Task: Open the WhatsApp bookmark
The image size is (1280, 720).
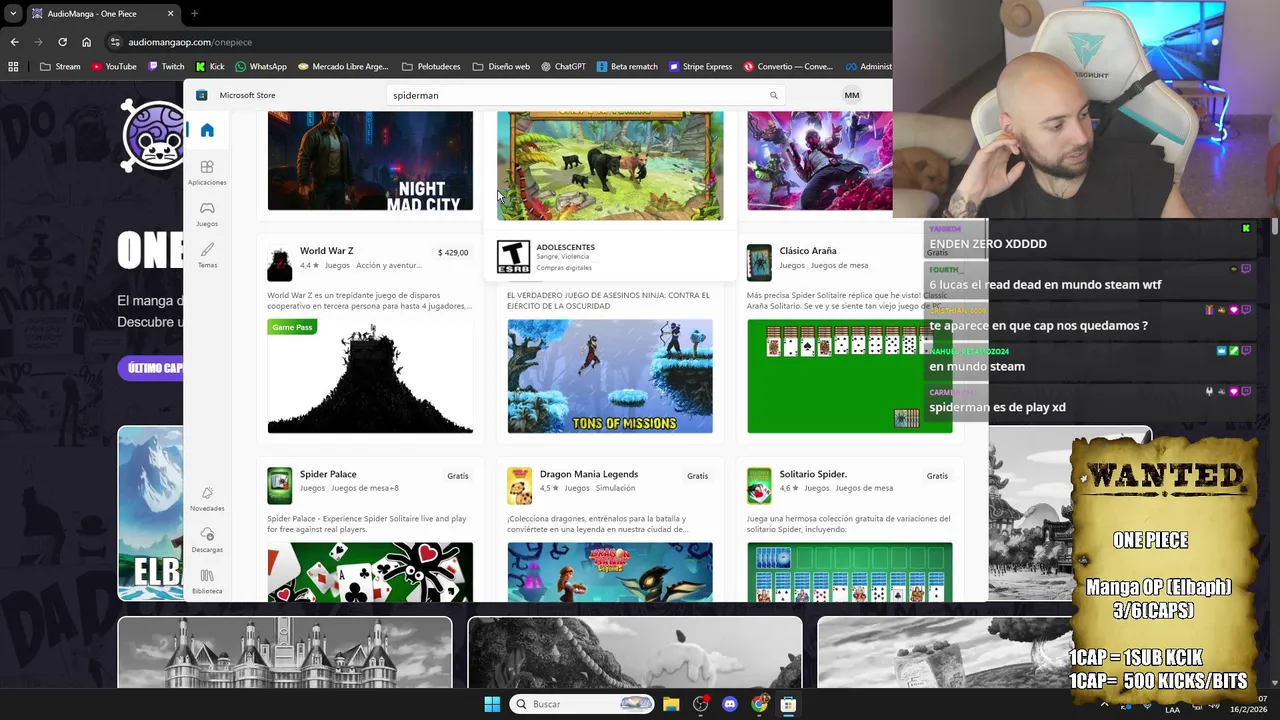Action: 260,67
